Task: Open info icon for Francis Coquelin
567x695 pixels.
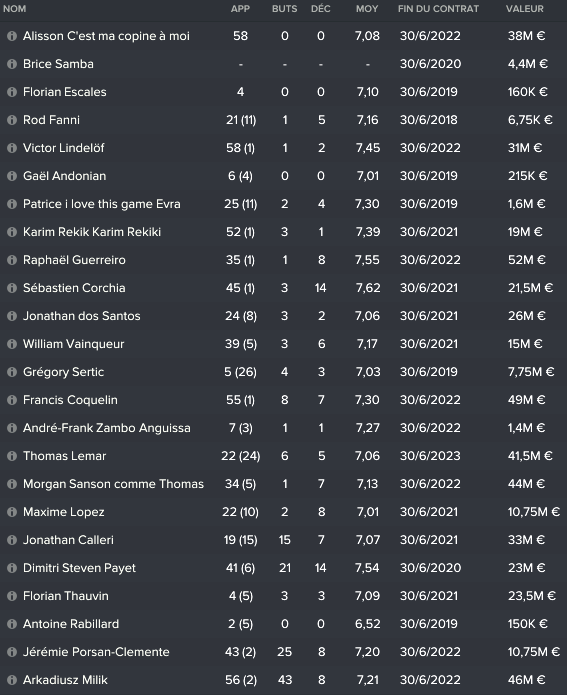Action: [x=12, y=400]
